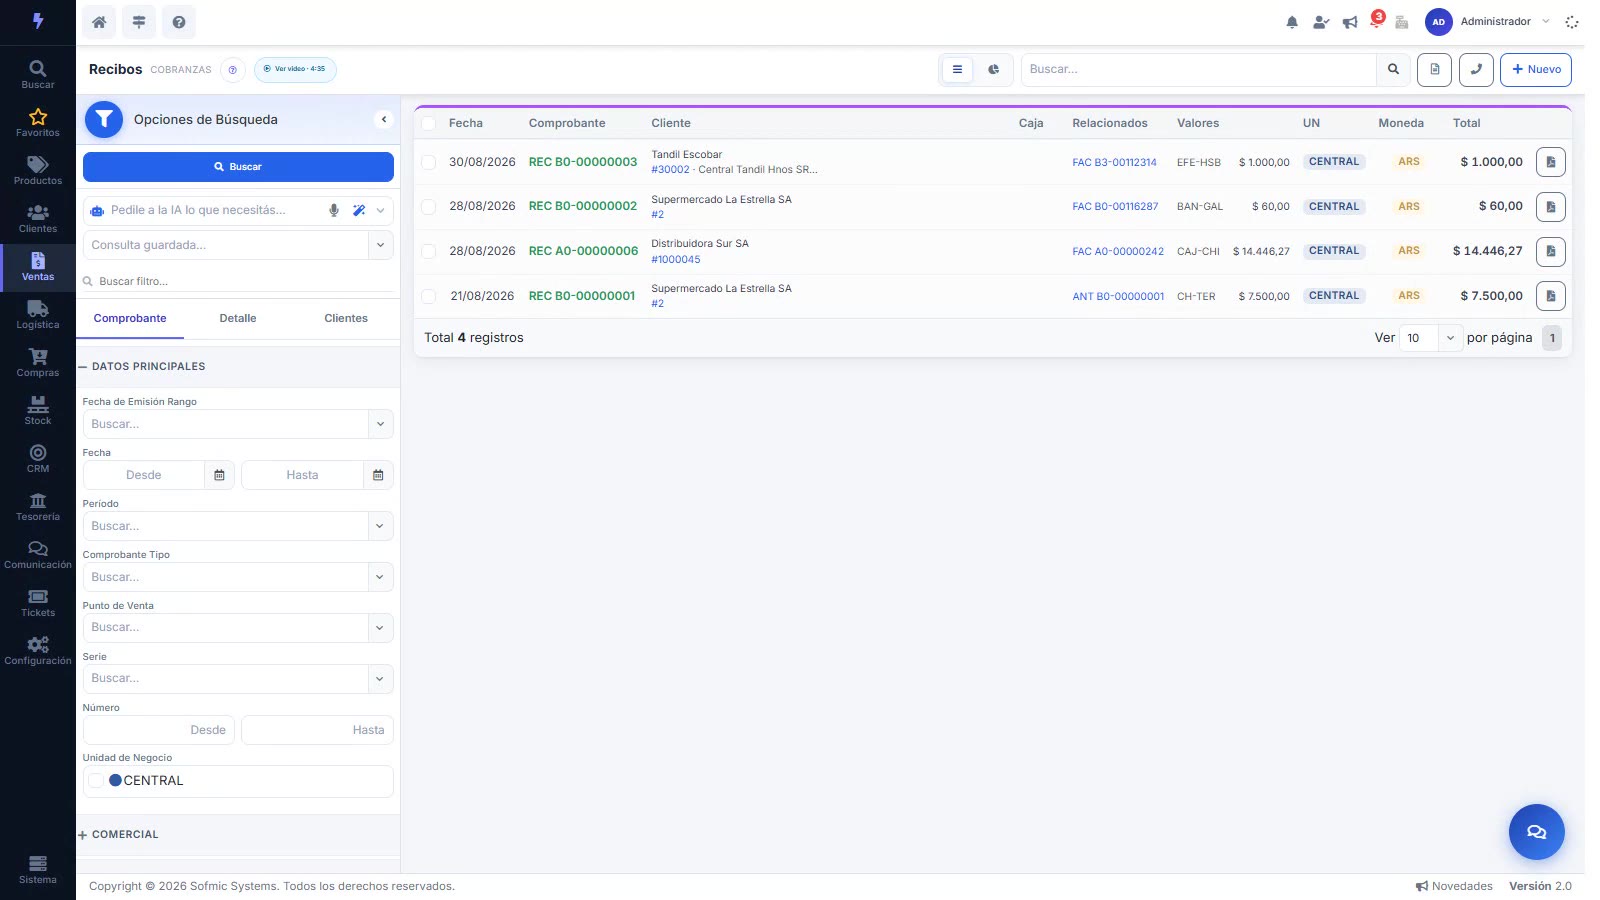Open related invoice FAC A0-00000242

(1118, 252)
